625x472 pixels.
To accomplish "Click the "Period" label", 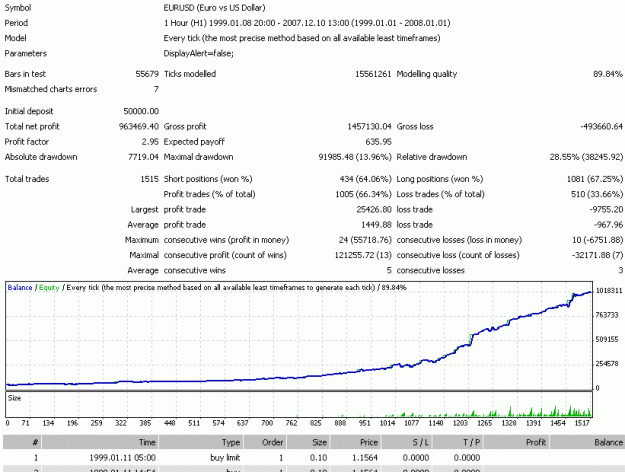I will (16, 23).
